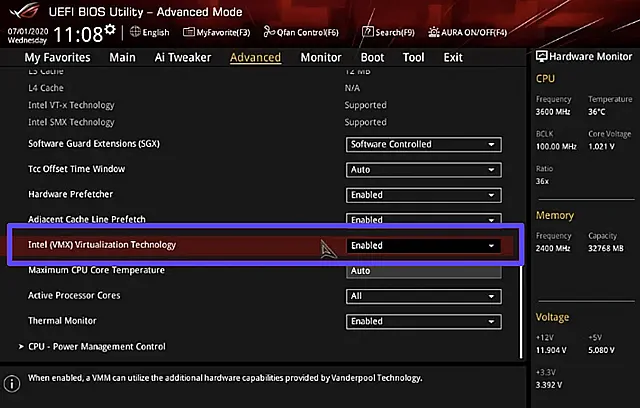
Task: Click CPU temperature value 36°C
Action: [x=596, y=112]
